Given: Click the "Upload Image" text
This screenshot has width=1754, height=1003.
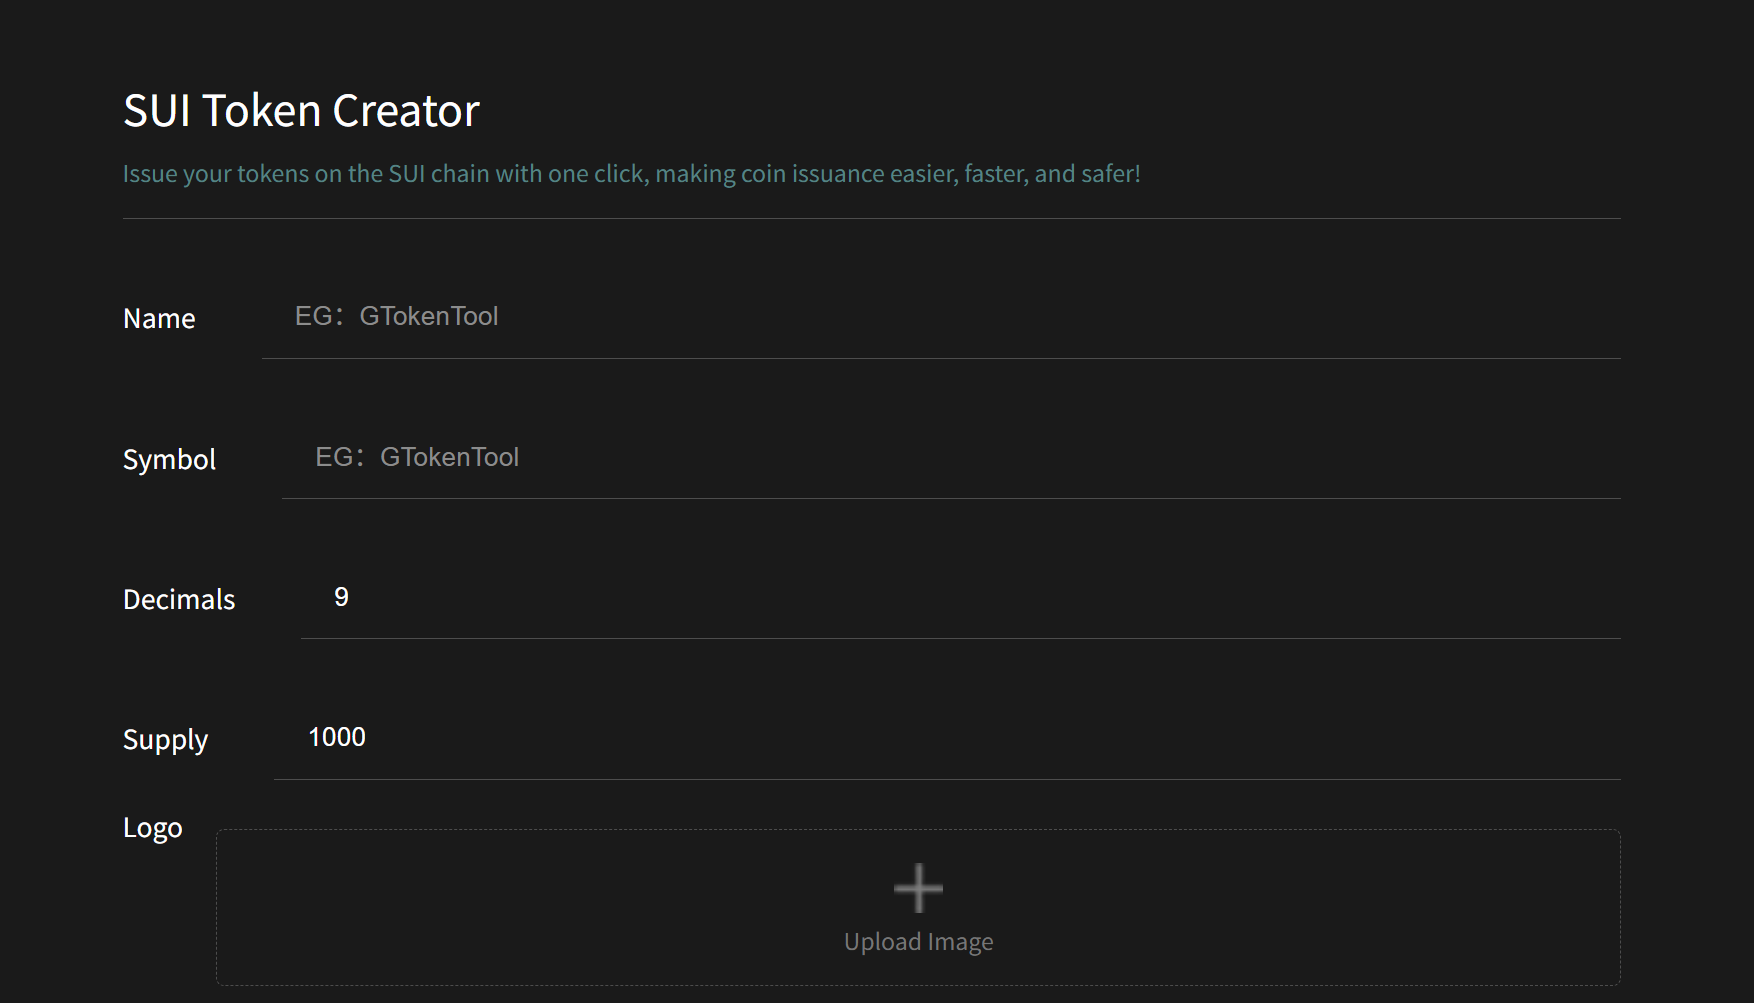Looking at the screenshot, I should [x=918, y=942].
